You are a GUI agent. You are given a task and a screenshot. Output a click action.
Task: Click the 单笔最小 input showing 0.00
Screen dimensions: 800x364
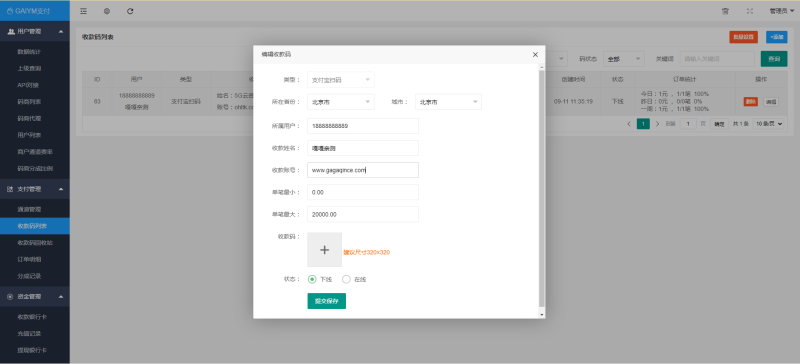tap(363, 192)
